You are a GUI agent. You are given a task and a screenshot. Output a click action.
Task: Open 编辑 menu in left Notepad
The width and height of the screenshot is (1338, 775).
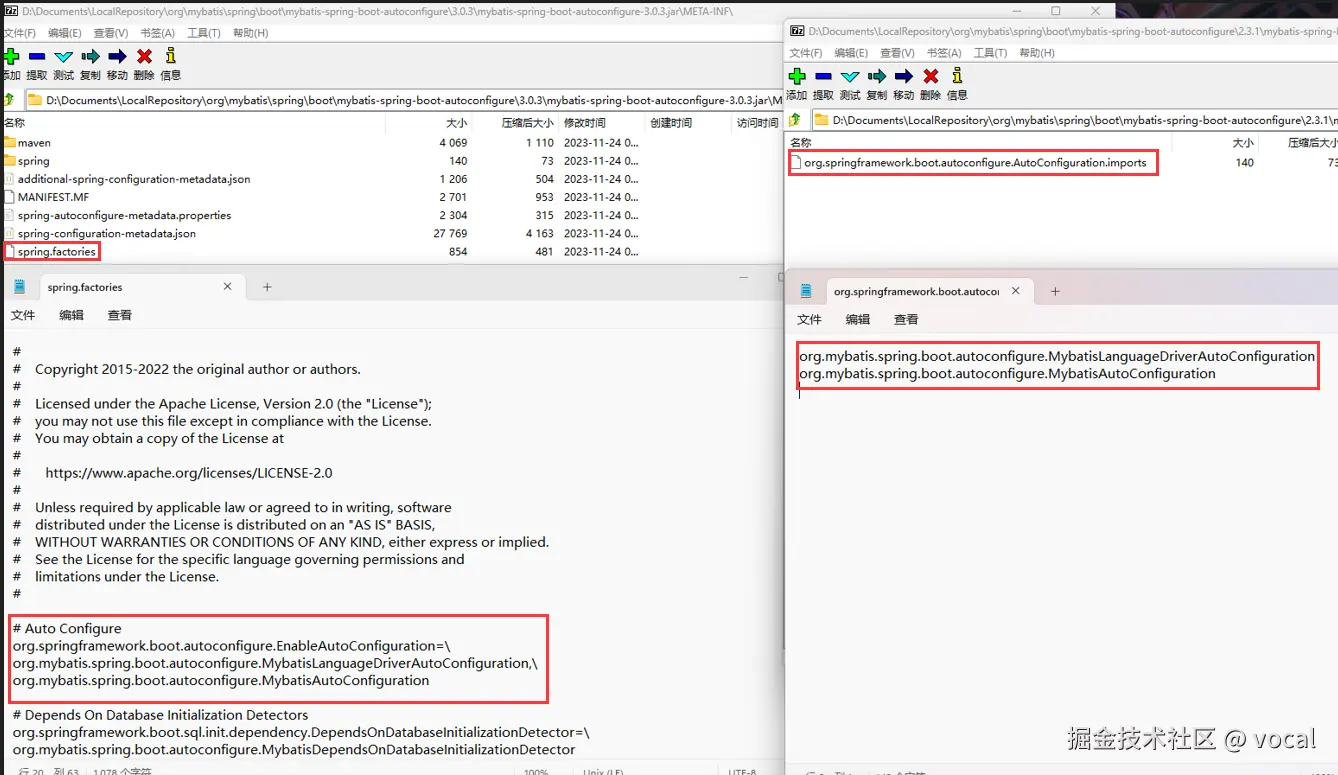click(x=71, y=315)
